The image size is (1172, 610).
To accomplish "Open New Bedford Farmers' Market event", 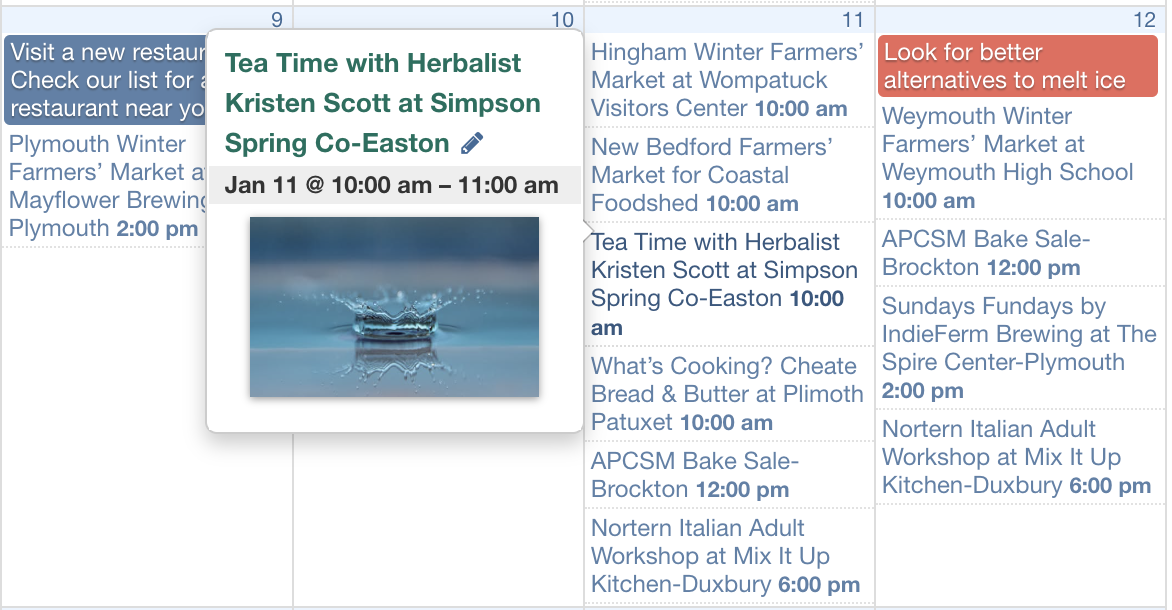I will pyautogui.click(x=711, y=175).
